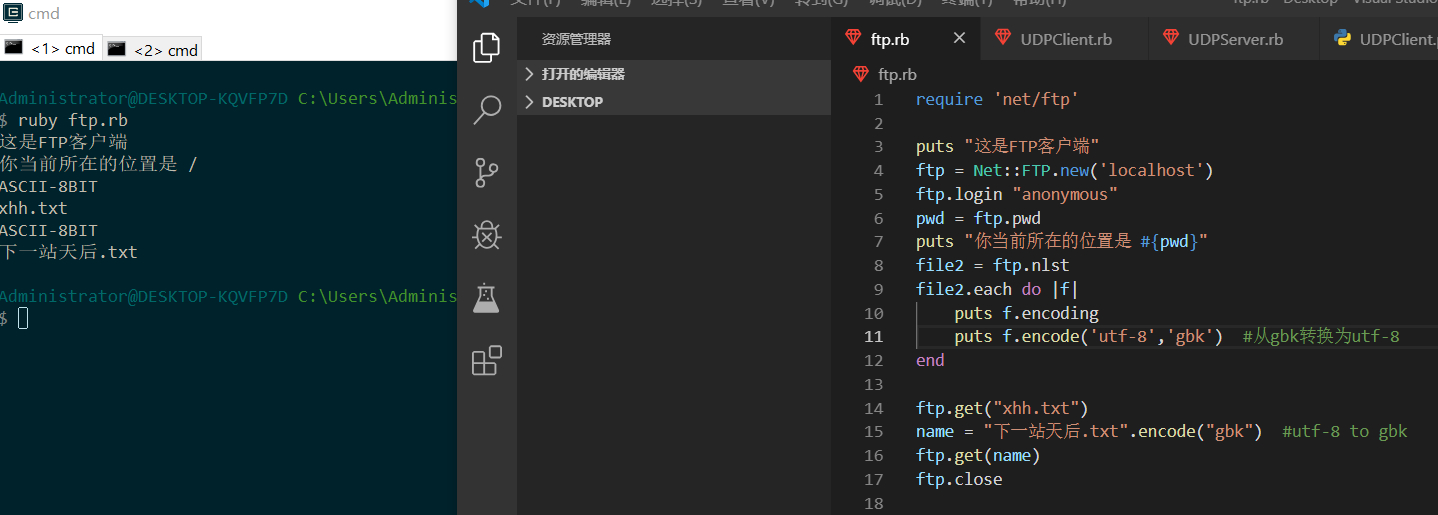
Task: Open the Source Control view icon
Action: pos(487,173)
